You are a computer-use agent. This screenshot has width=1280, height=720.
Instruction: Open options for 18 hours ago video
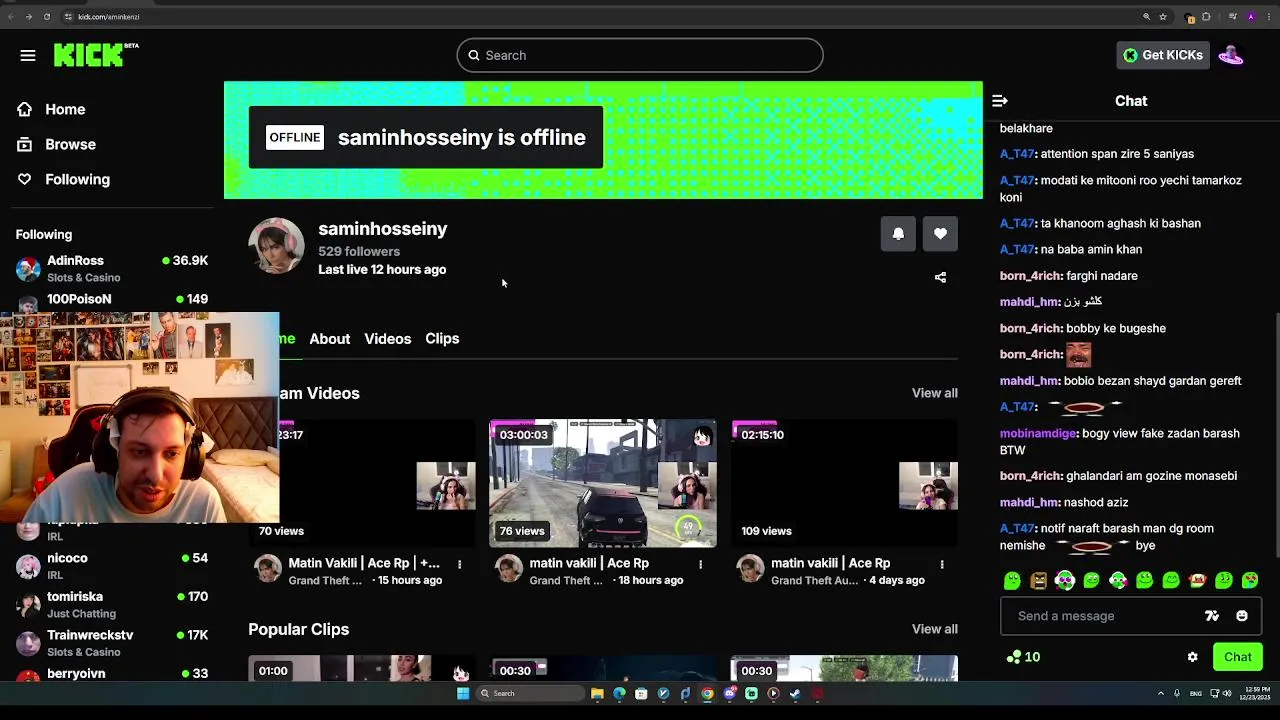pos(700,565)
